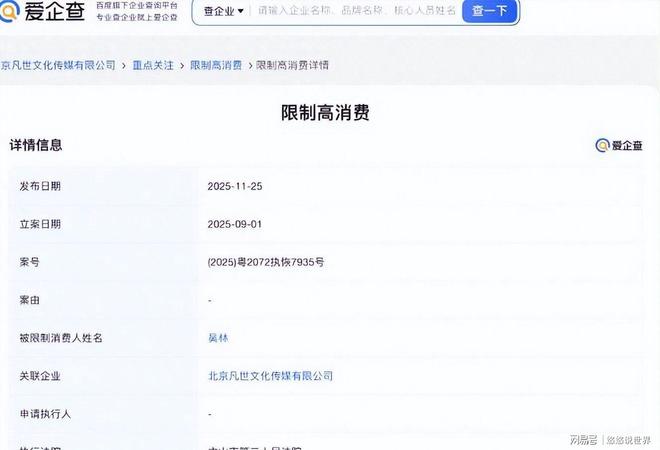
Task: Open the restricted person name link
Action: pyautogui.click(x=218, y=338)
